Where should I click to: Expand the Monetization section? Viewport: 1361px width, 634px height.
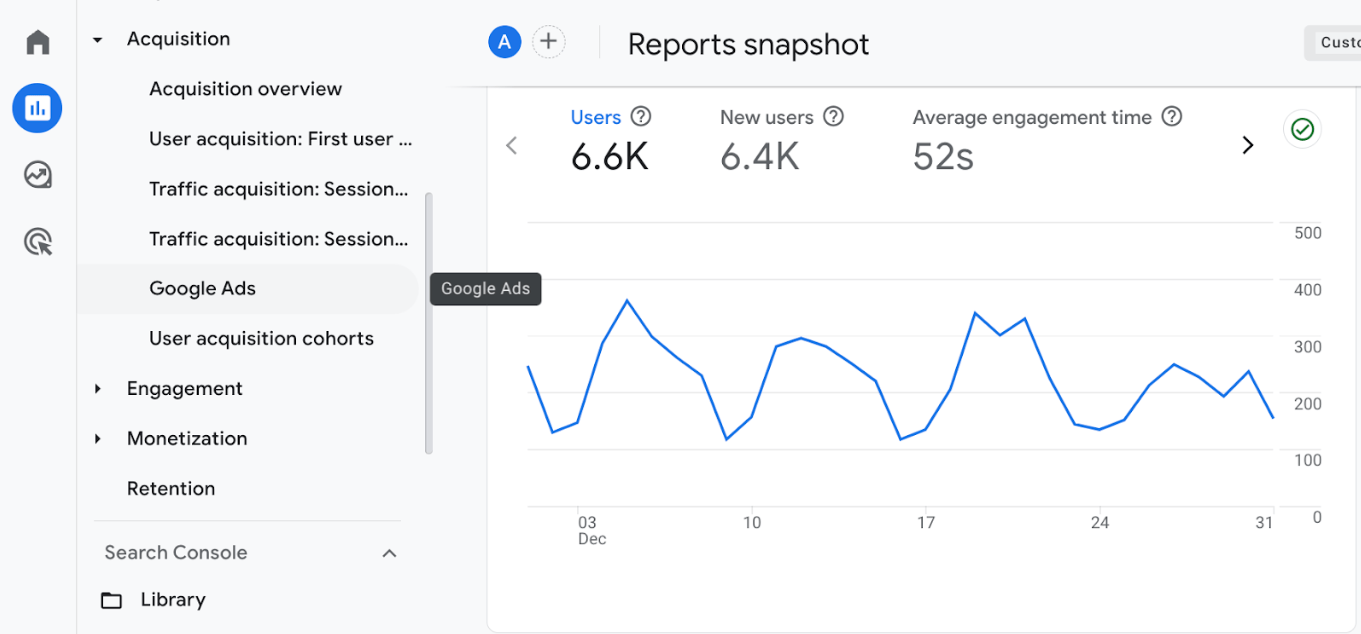pyautogui.click(x=98, y=439)
